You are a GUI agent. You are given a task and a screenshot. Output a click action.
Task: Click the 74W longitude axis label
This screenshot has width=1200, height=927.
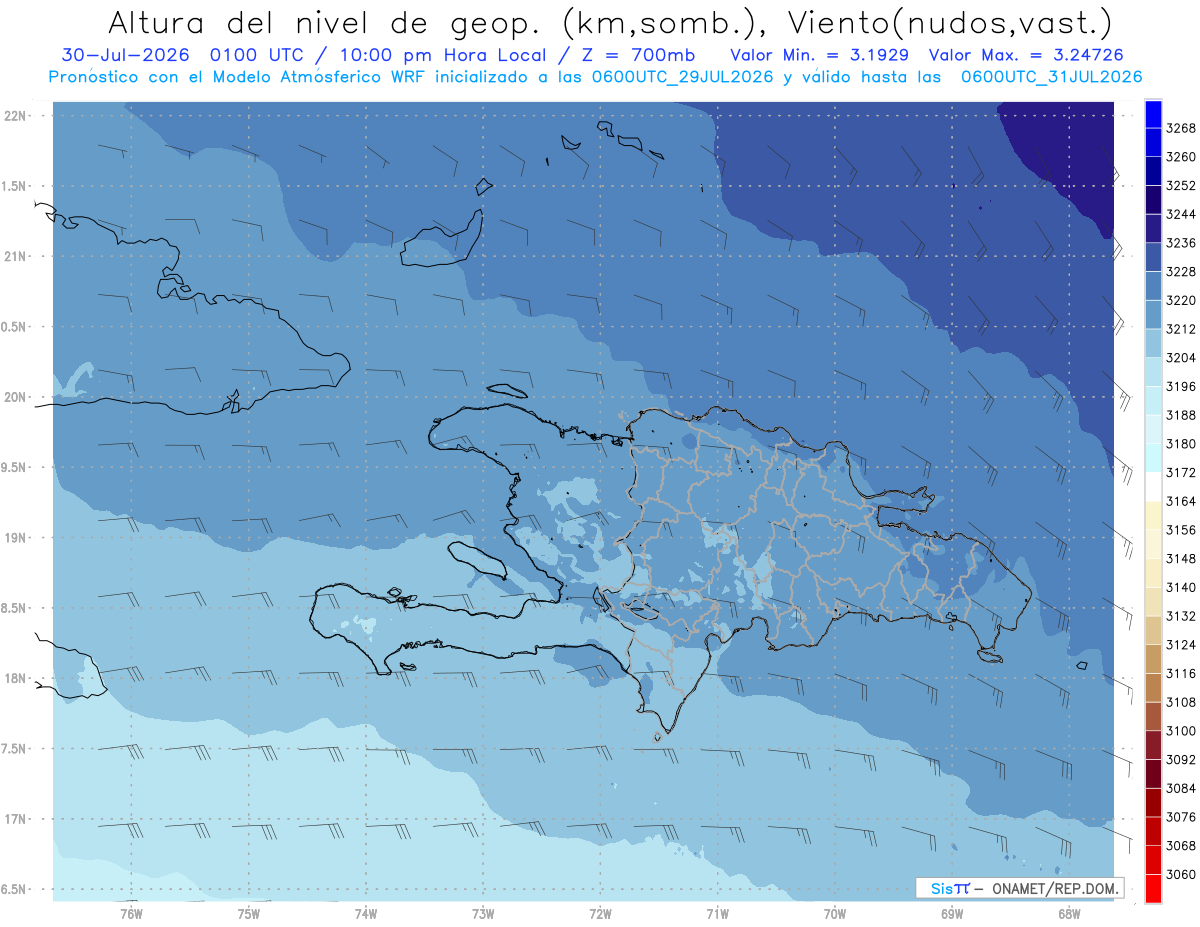click(366, 912)
